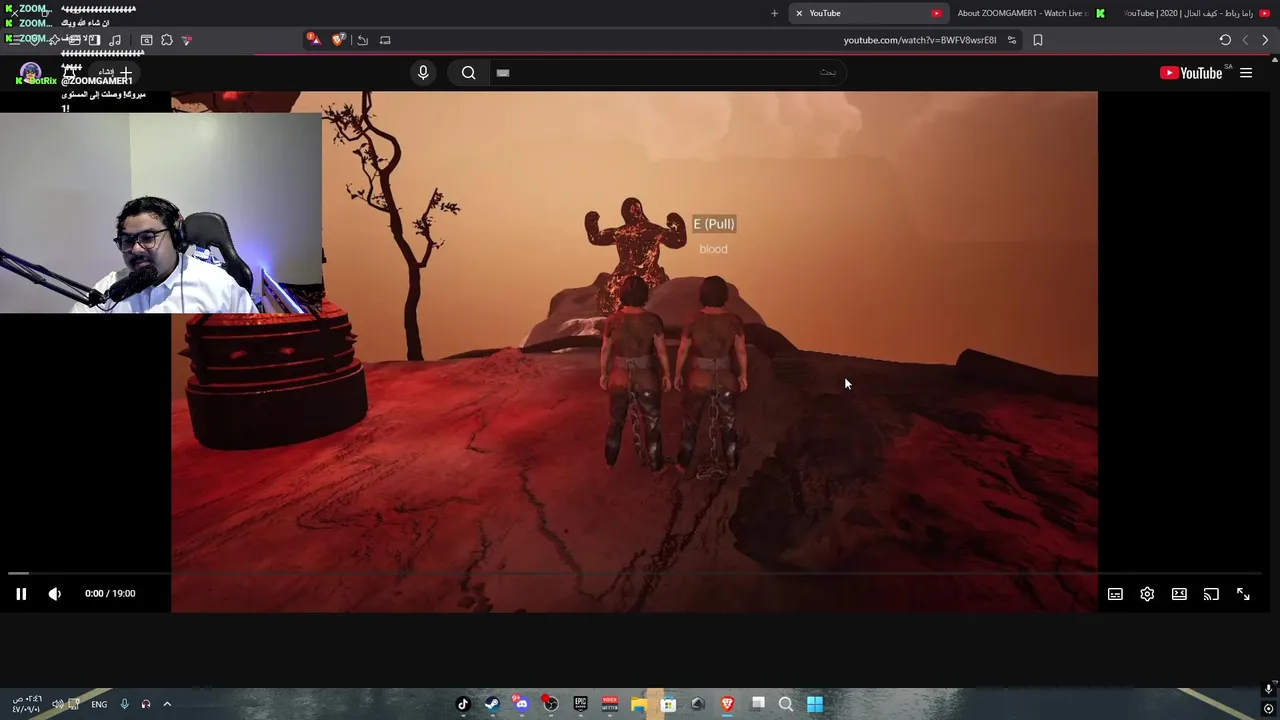Toggle the tray microphone icon
The width and height of the screenshot is (1280, 720).
point(124,704)
